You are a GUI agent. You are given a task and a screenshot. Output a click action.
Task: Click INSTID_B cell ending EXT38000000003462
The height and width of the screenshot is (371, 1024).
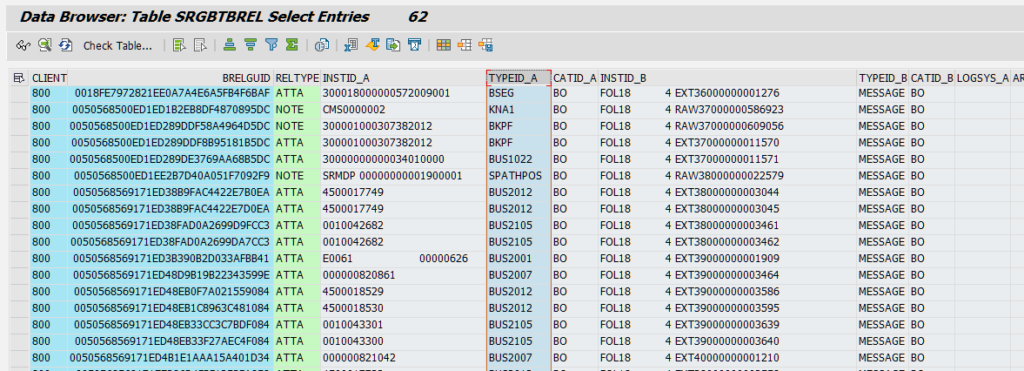click(727, 242)
